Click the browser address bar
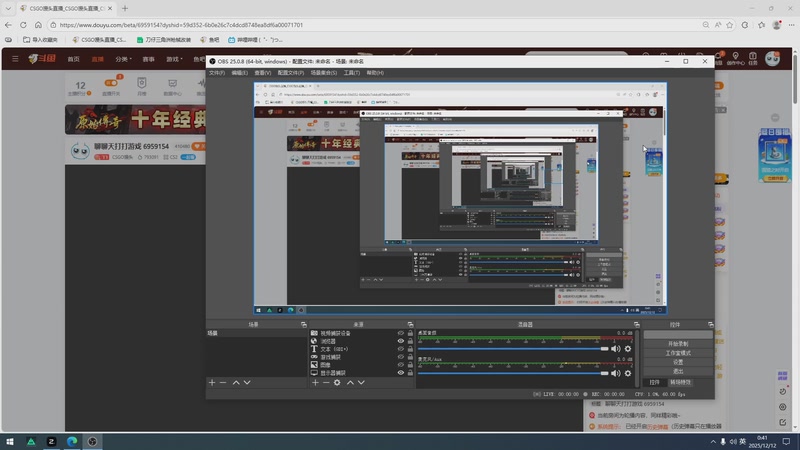Image resolution: width=800 pixels, height=450 pixels. click(375, 24)
